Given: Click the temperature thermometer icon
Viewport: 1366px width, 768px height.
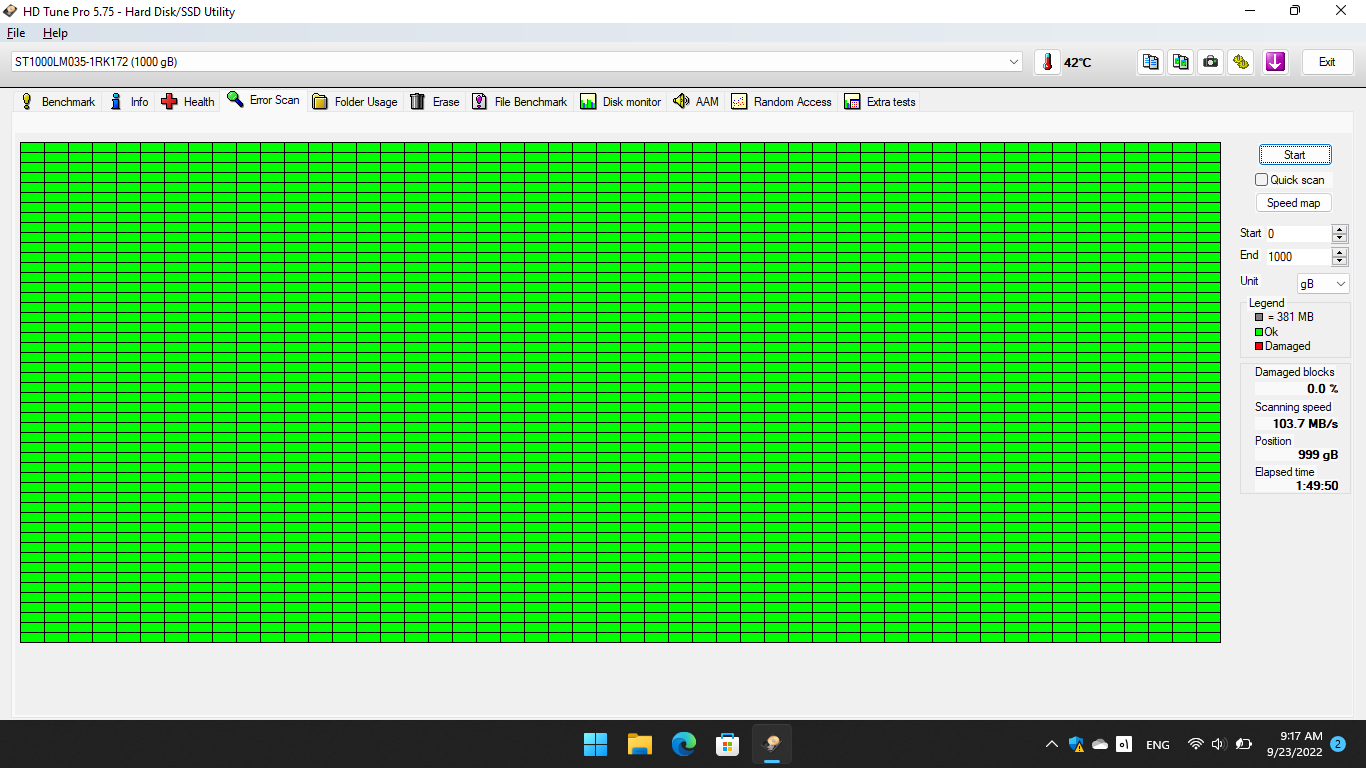Looking at the screenshot, I should pos(1047,62).
